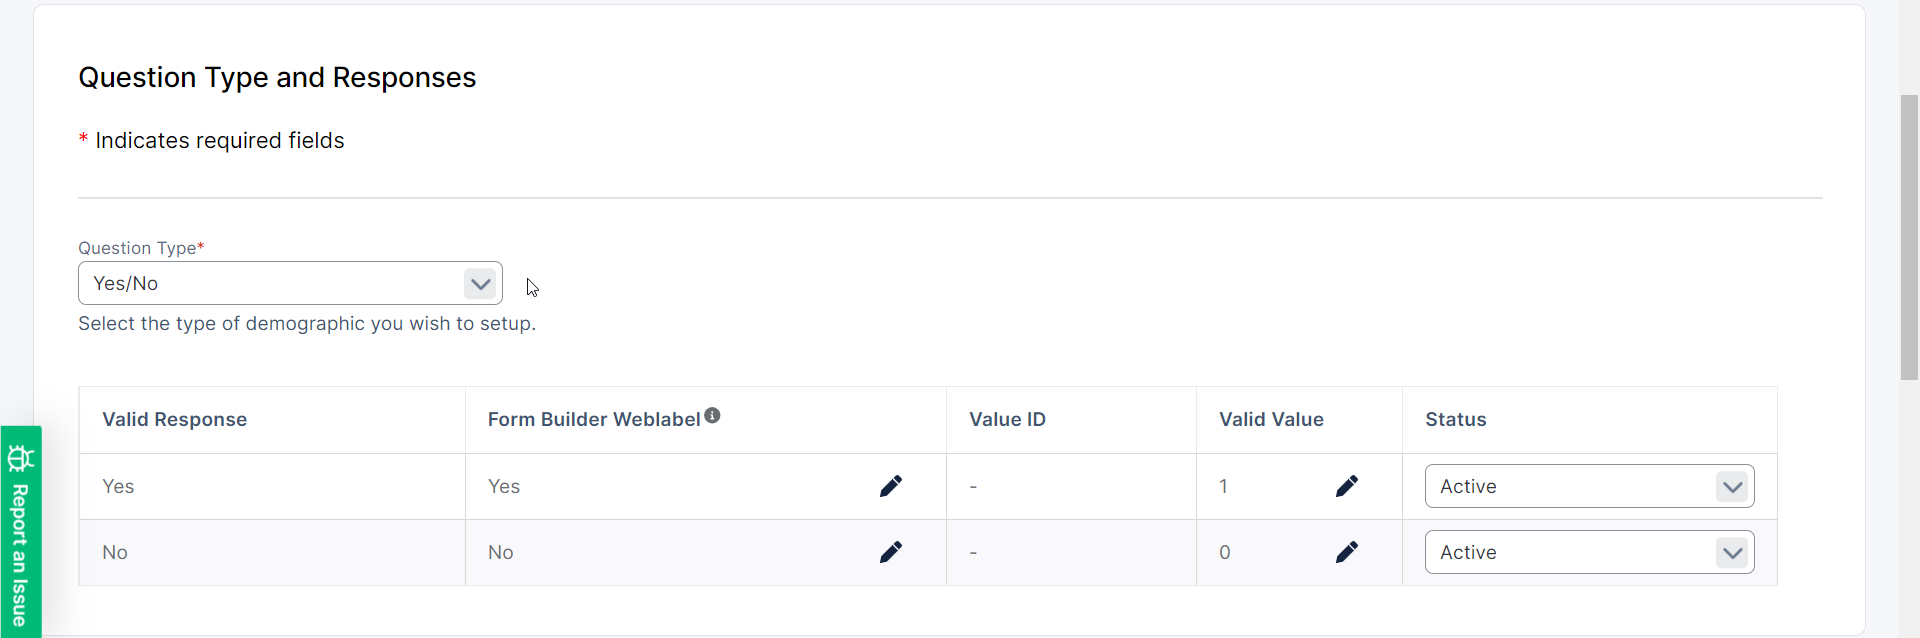The height and width of the screenshot is (638, 1920).
Task: Click the Status column header
Action: tap(1455, 420)
